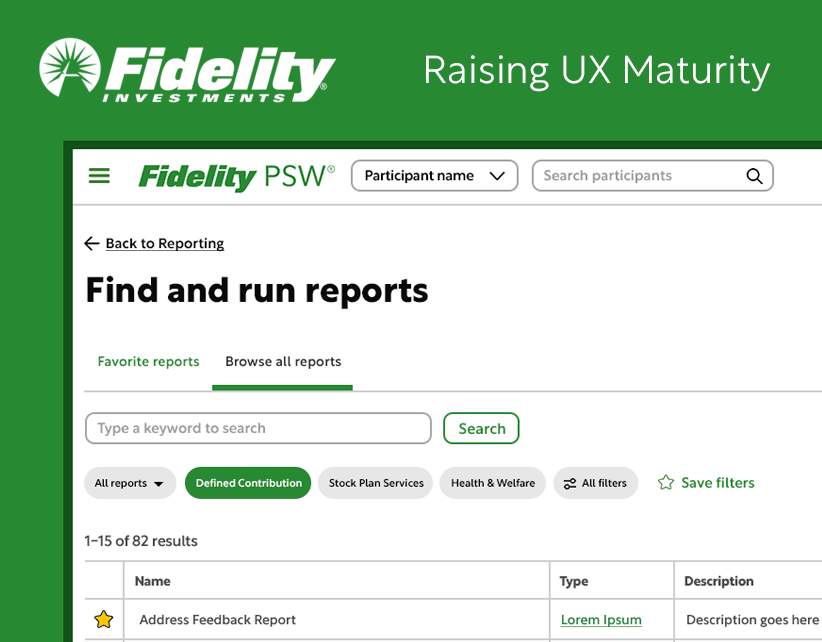Follow the Back to Reporting link
Viewport: 822px width, 642px height.
coord(165,243)
